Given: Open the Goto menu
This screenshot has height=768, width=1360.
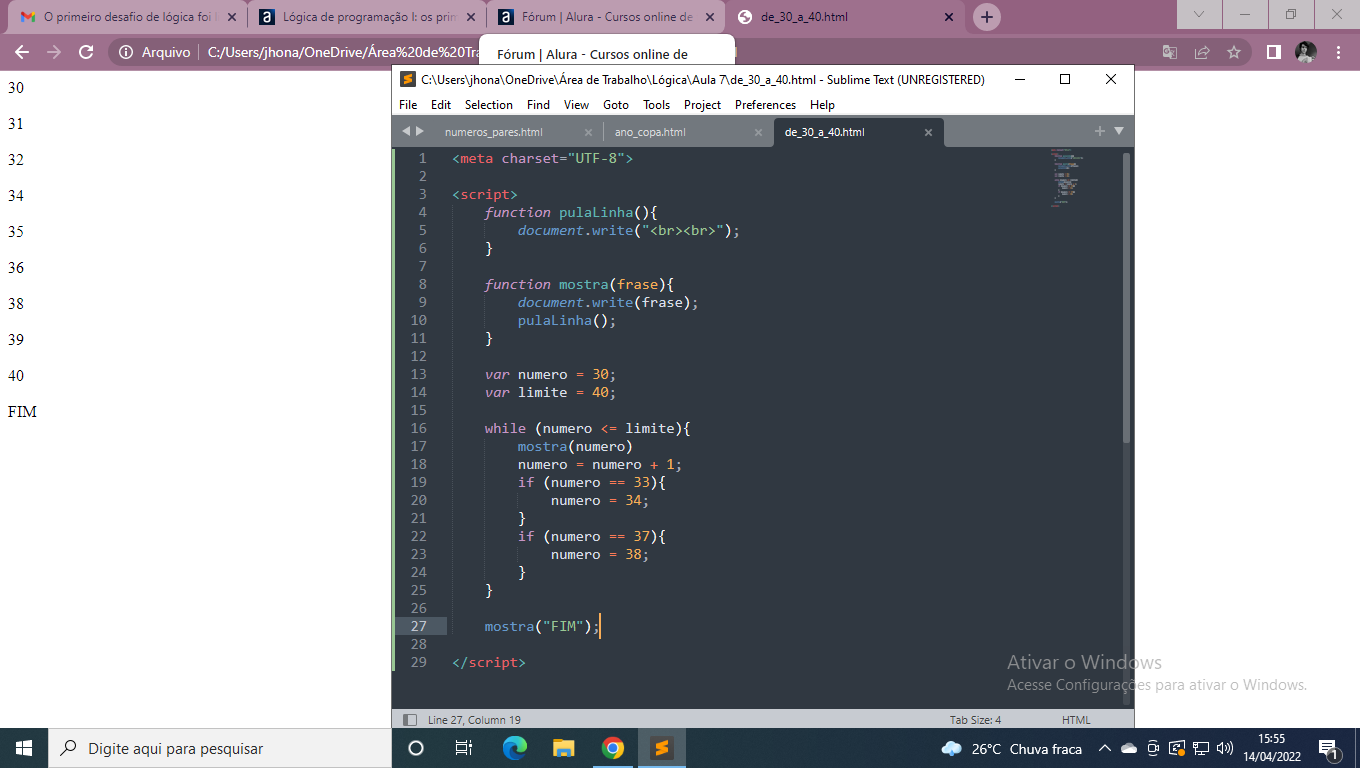Looking at the screenshot, I should [x=616, y=104].
